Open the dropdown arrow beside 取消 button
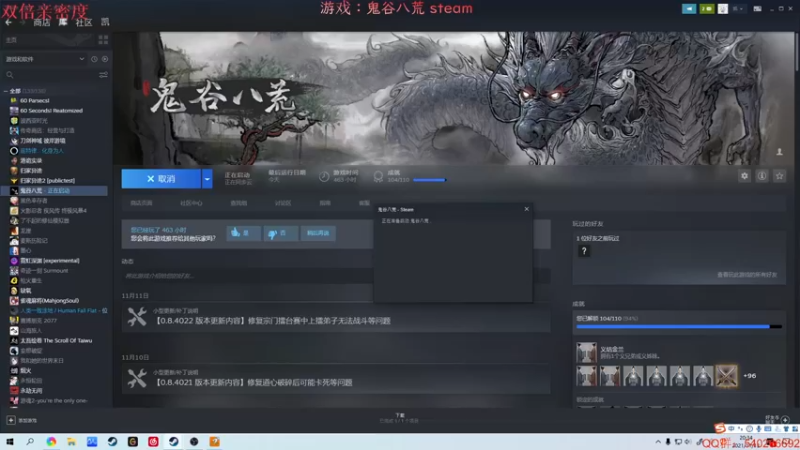Image resolution: width=800 pixels, height=450 pixels. click(207, 179)
